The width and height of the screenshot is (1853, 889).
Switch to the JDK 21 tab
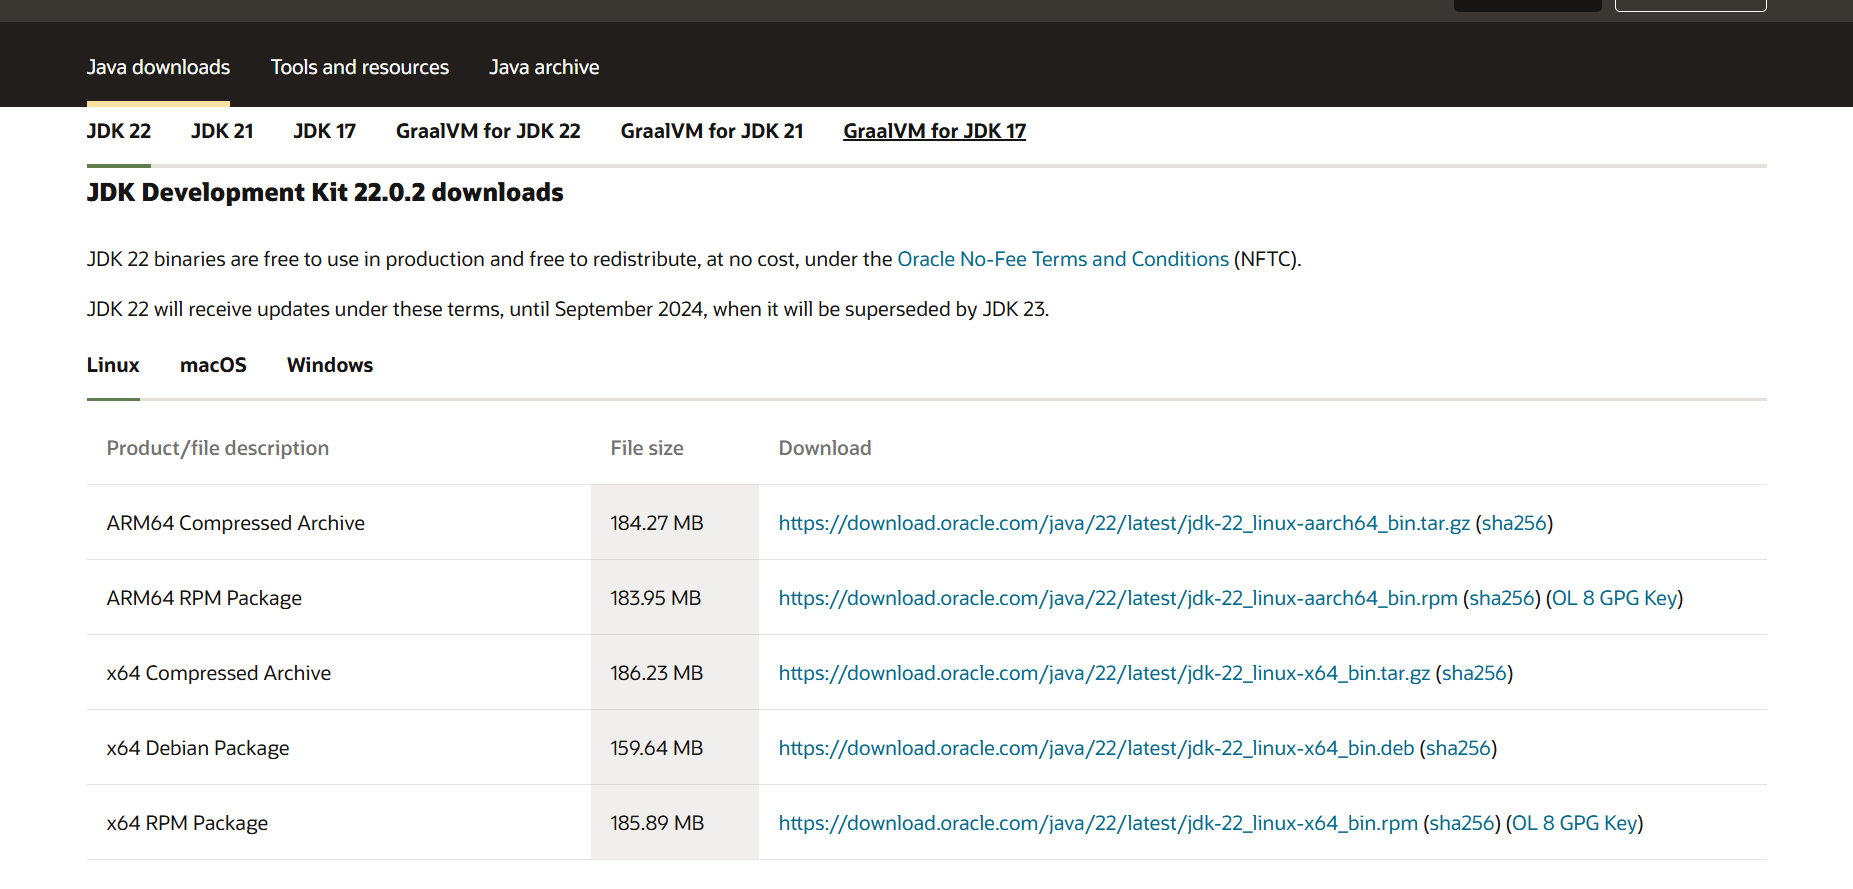[x=222, y=131]
